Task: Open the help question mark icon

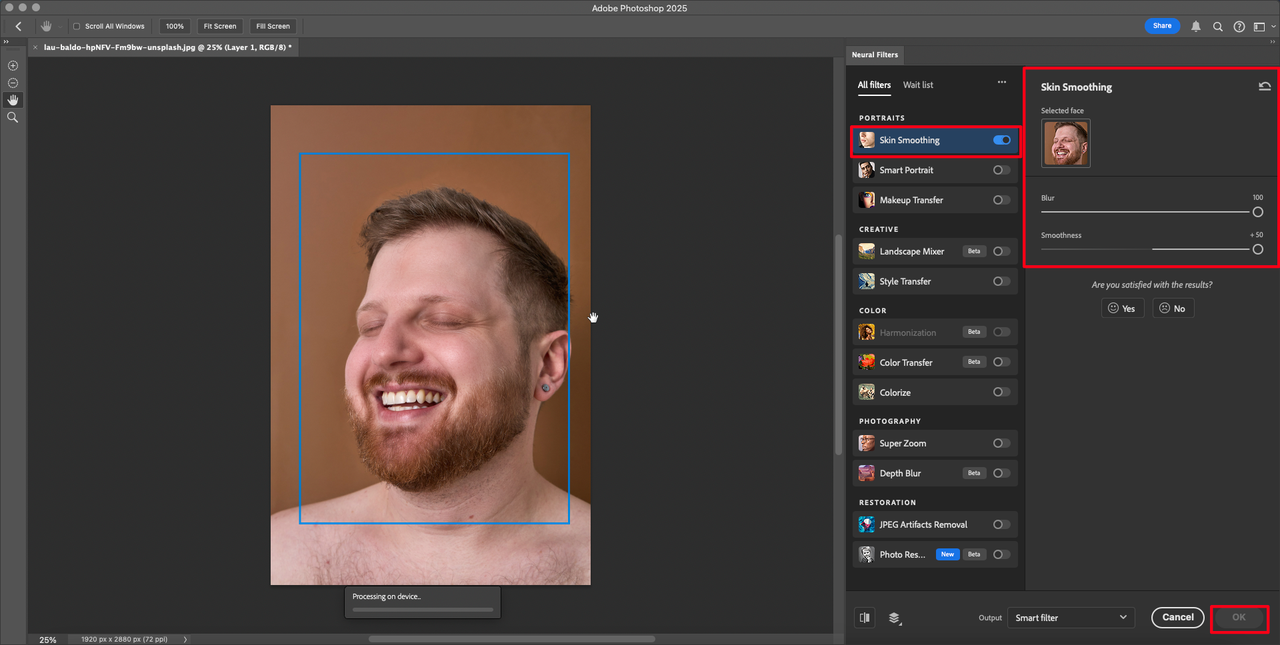Action: point(1239,27)
